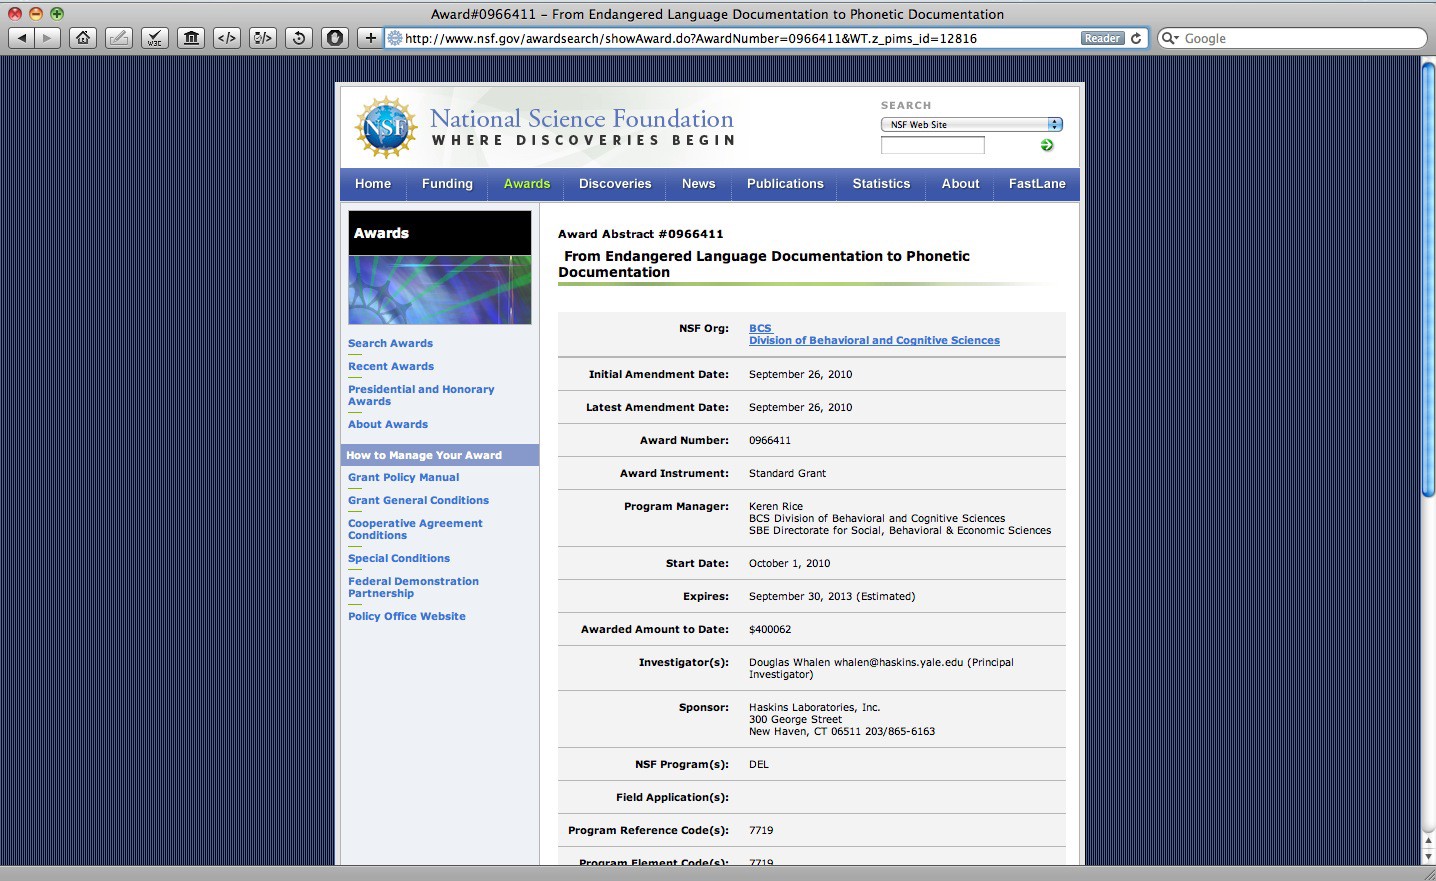Open Division of Behavioral and Cognitive Sciences link
This screenshot has width=1436, height=881.
(x=874, y=340)
